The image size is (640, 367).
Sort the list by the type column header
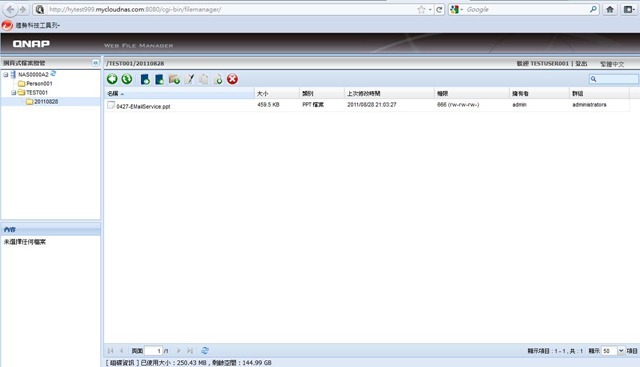322,93
